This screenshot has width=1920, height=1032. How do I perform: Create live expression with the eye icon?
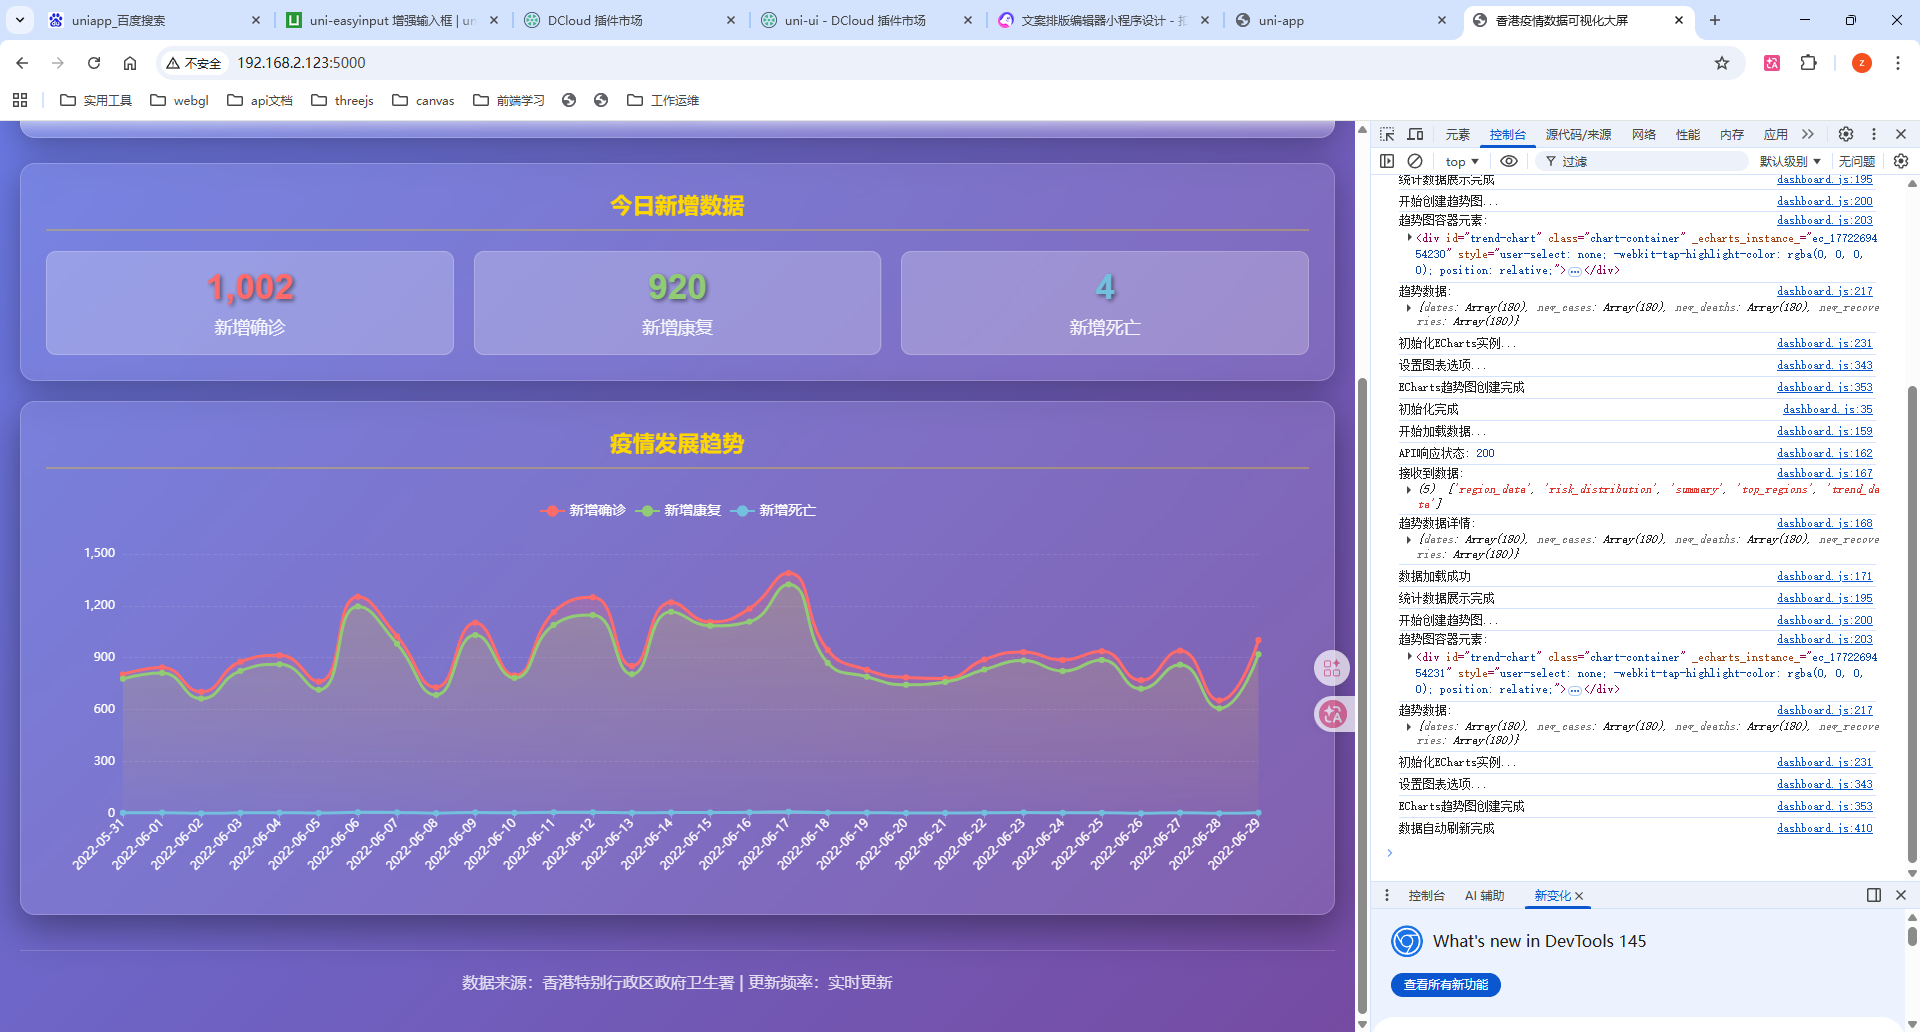1509,161
